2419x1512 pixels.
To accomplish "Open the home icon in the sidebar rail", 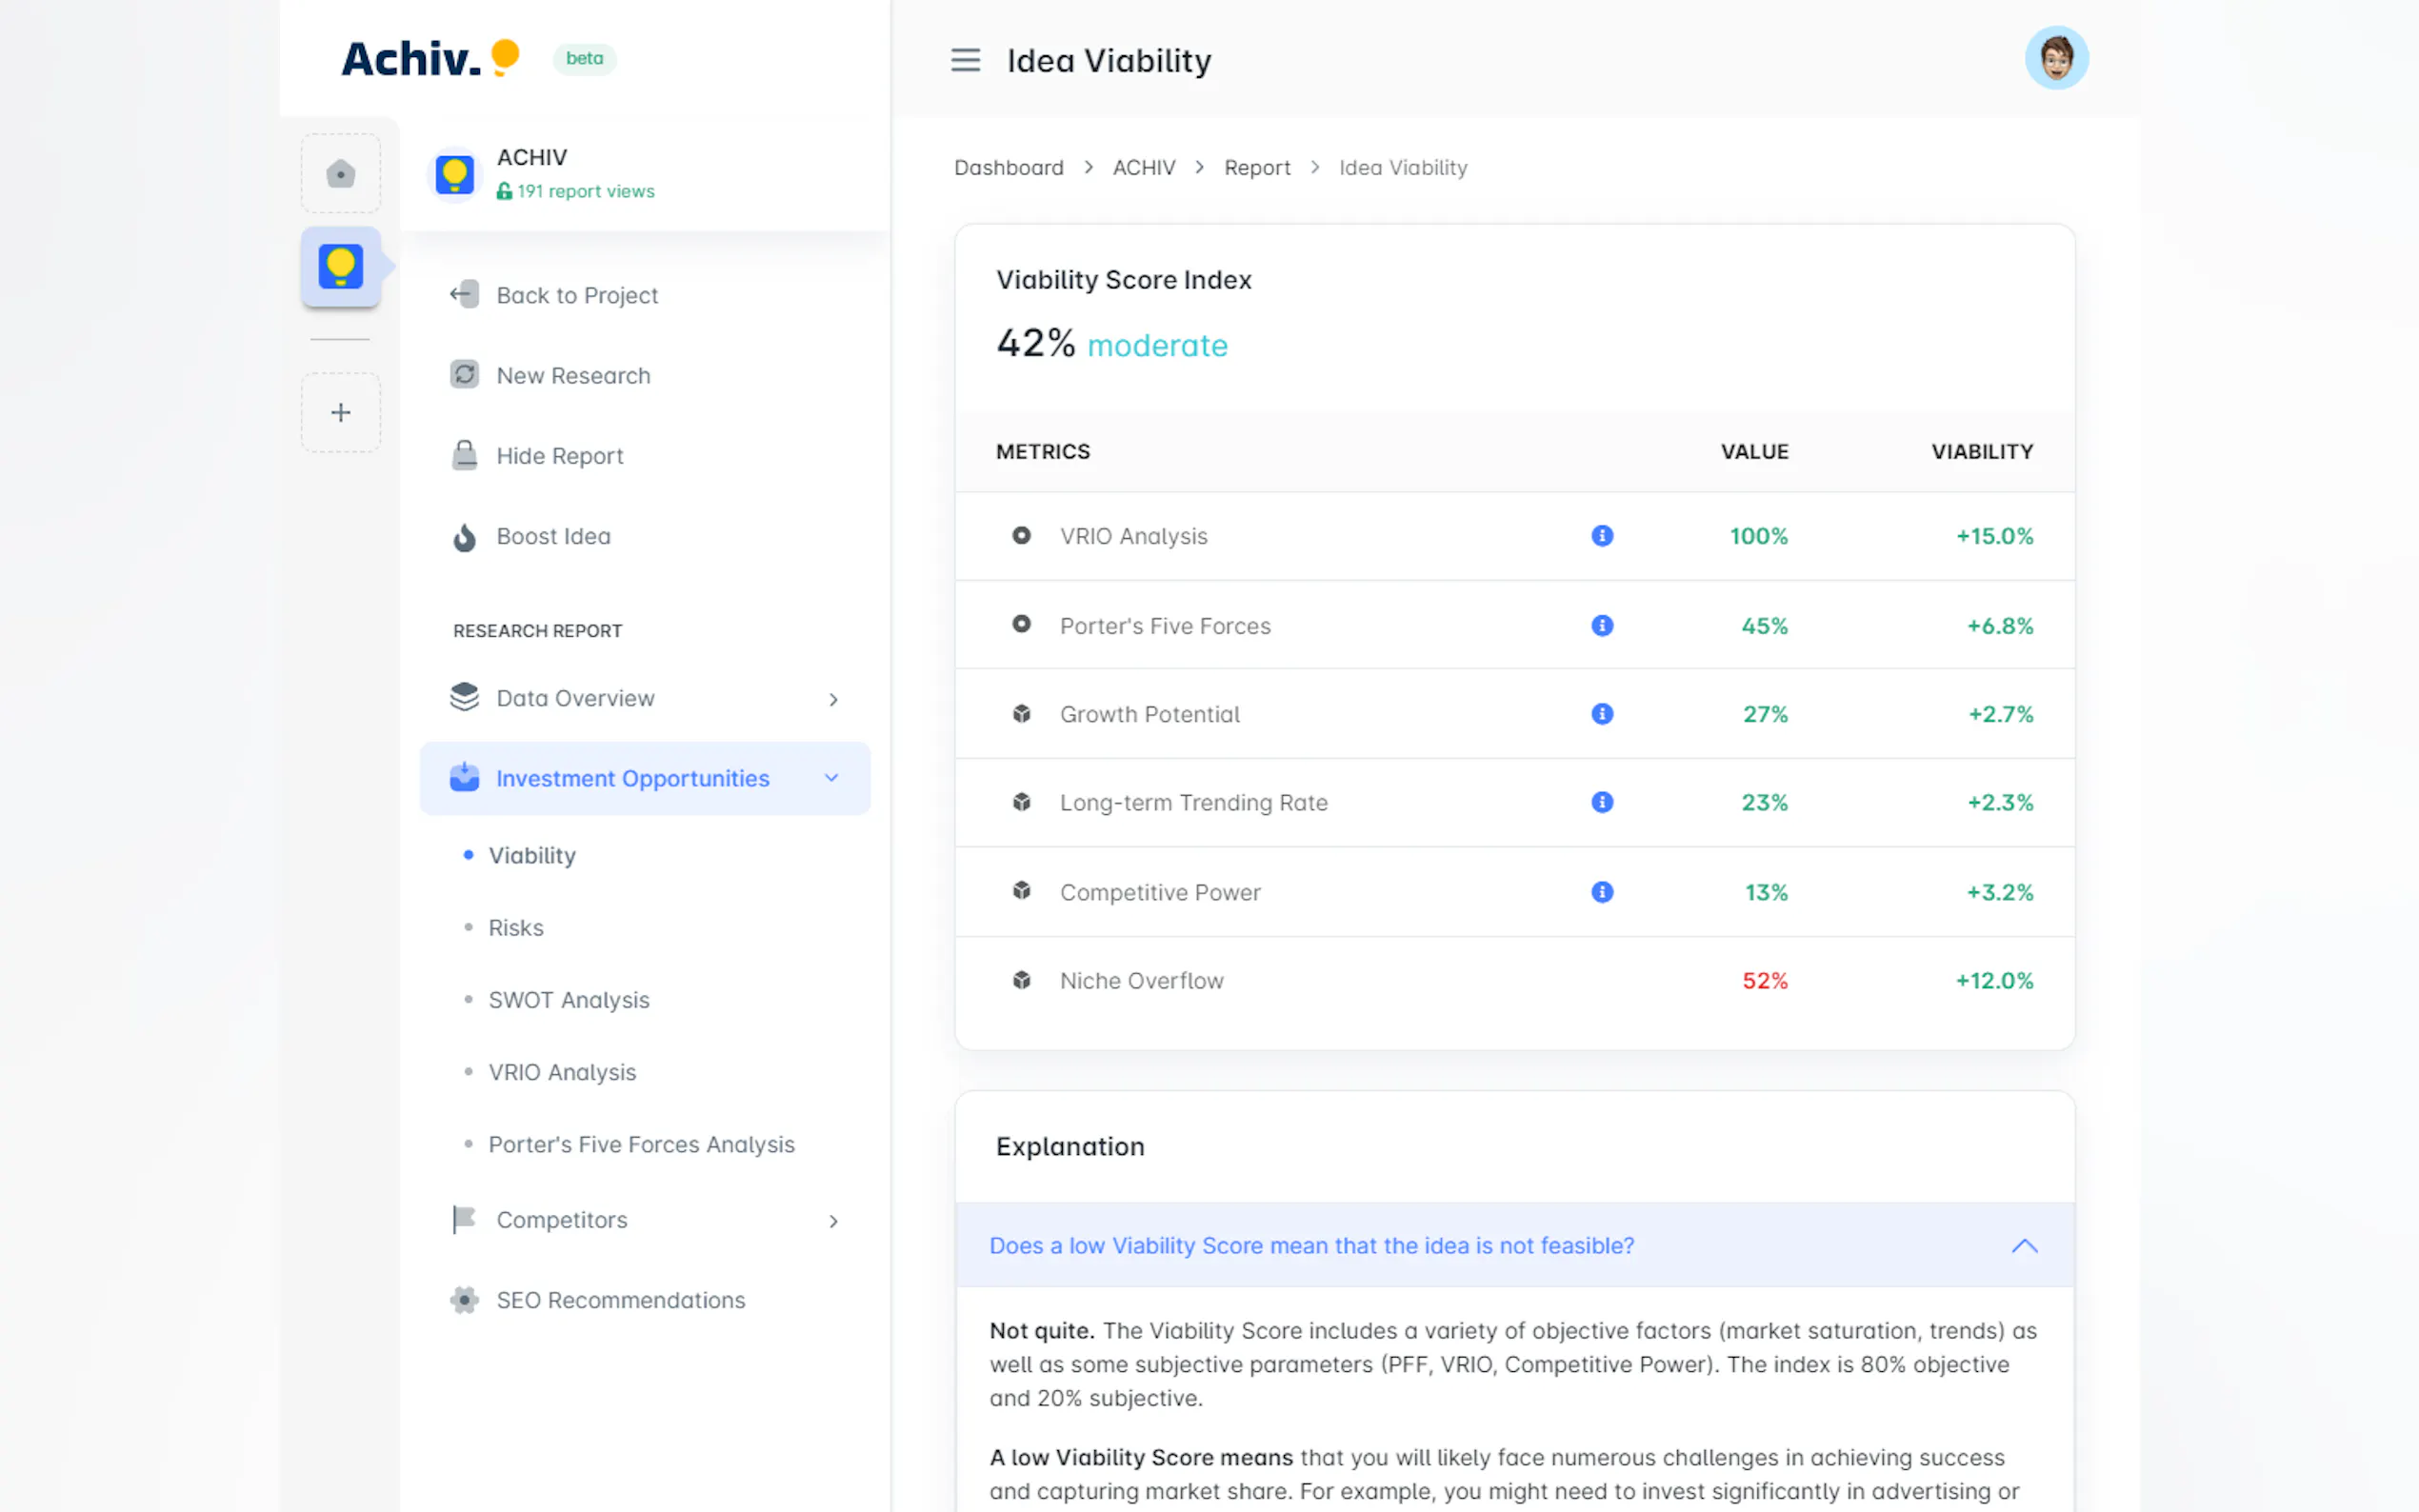I will click(340, 174).
